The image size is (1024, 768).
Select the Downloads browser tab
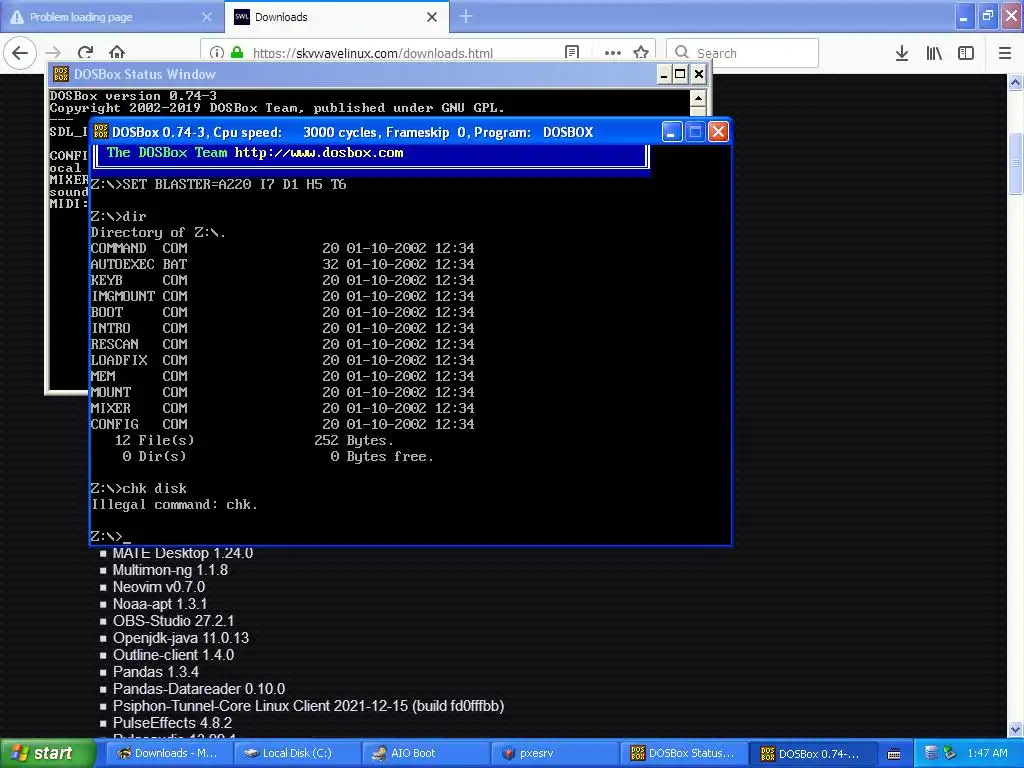click(337, 17)
